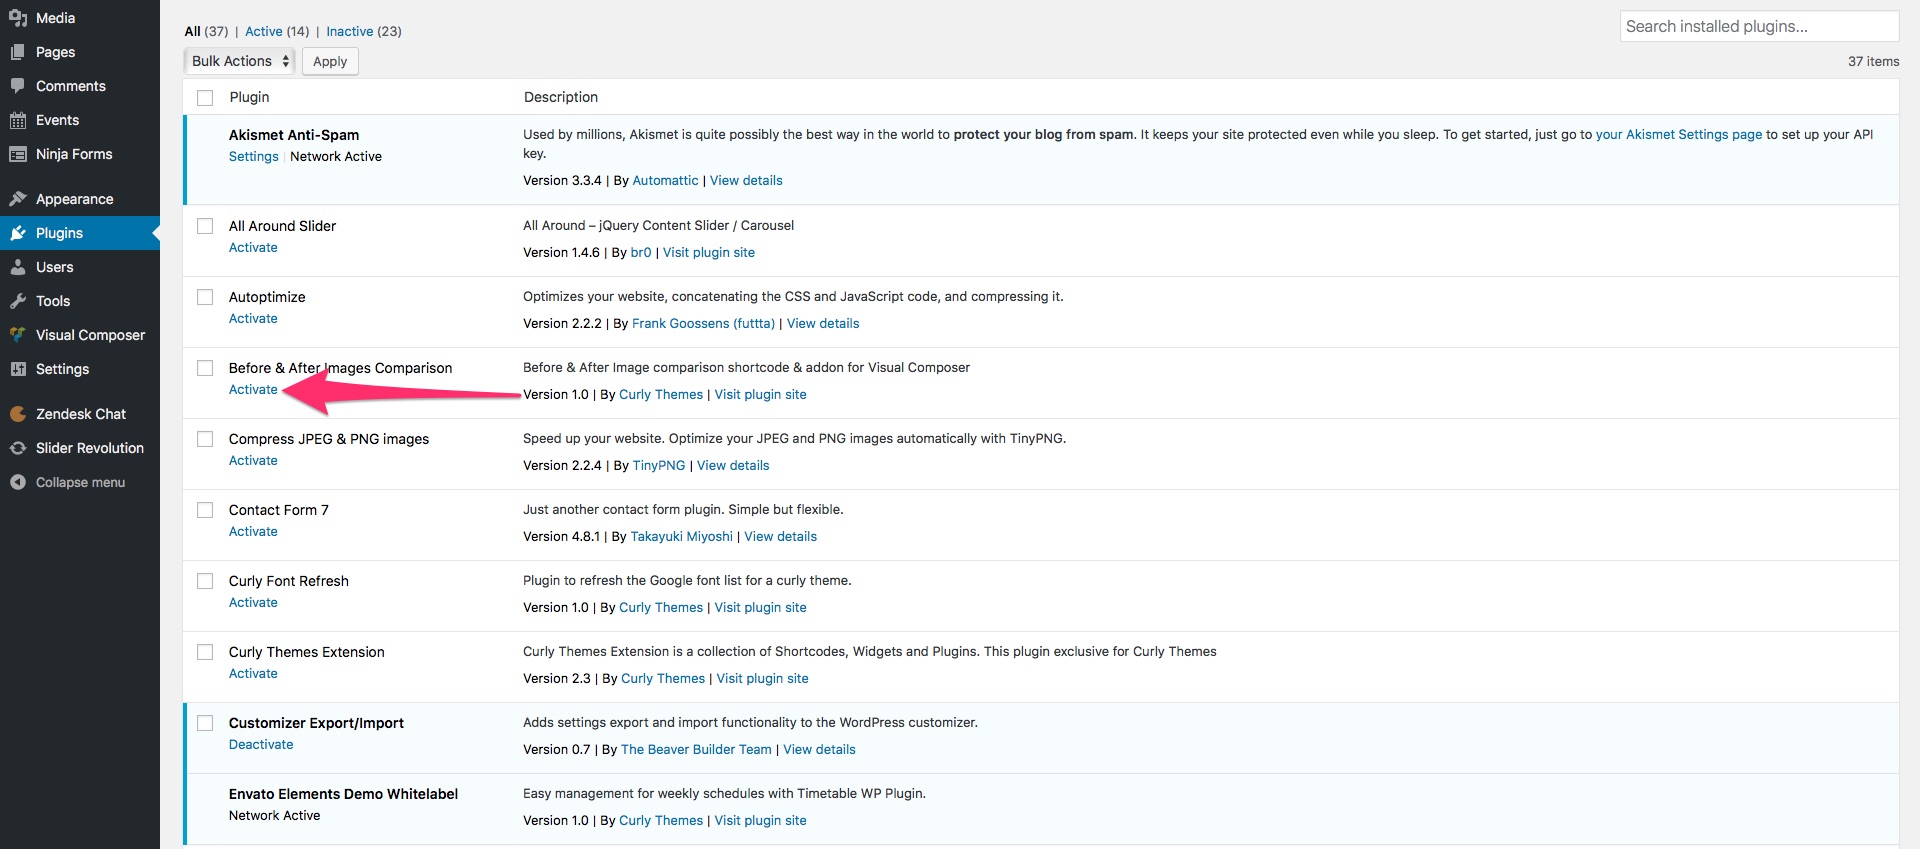Activate the Before & After Images Comparison plugin
The image size is (1920, 849).
click(x=253, y=390)
